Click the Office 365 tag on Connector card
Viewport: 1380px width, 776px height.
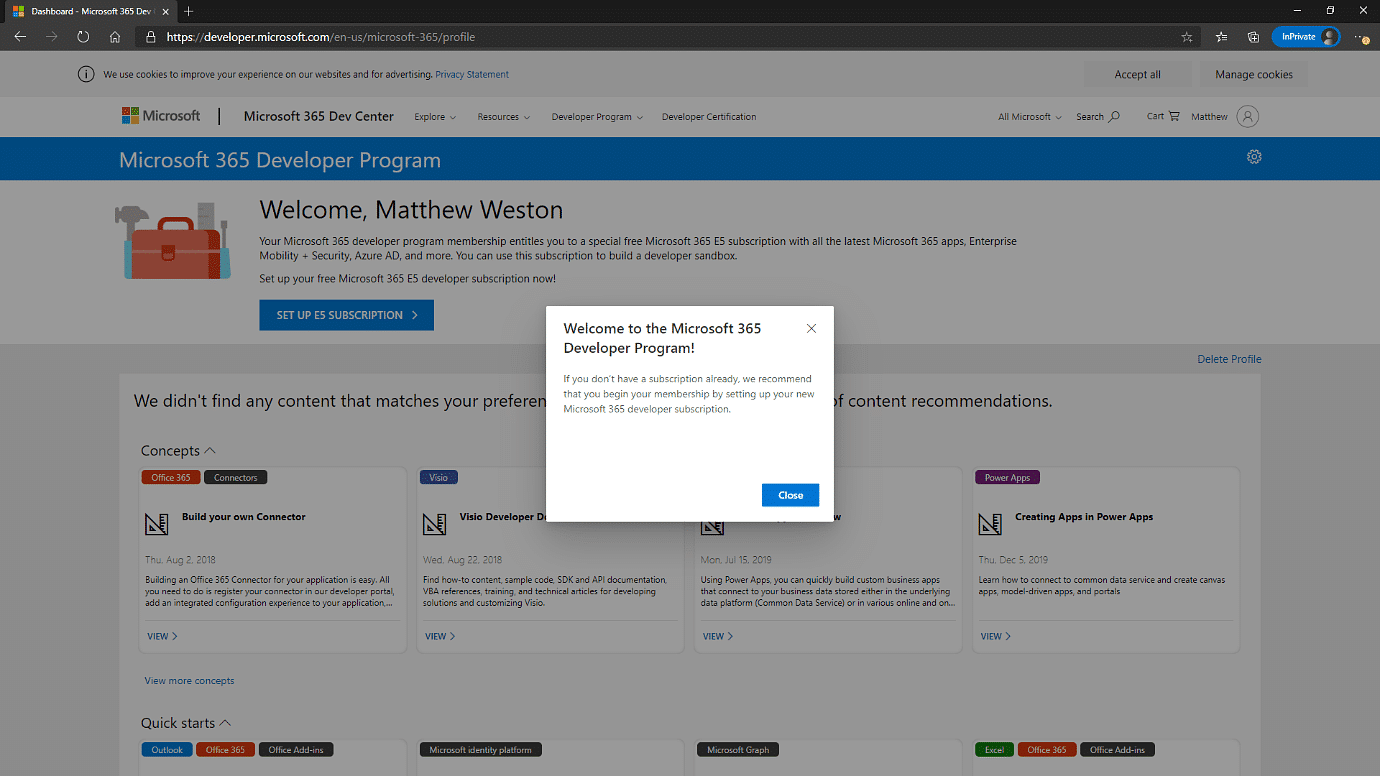click(171, 477)
